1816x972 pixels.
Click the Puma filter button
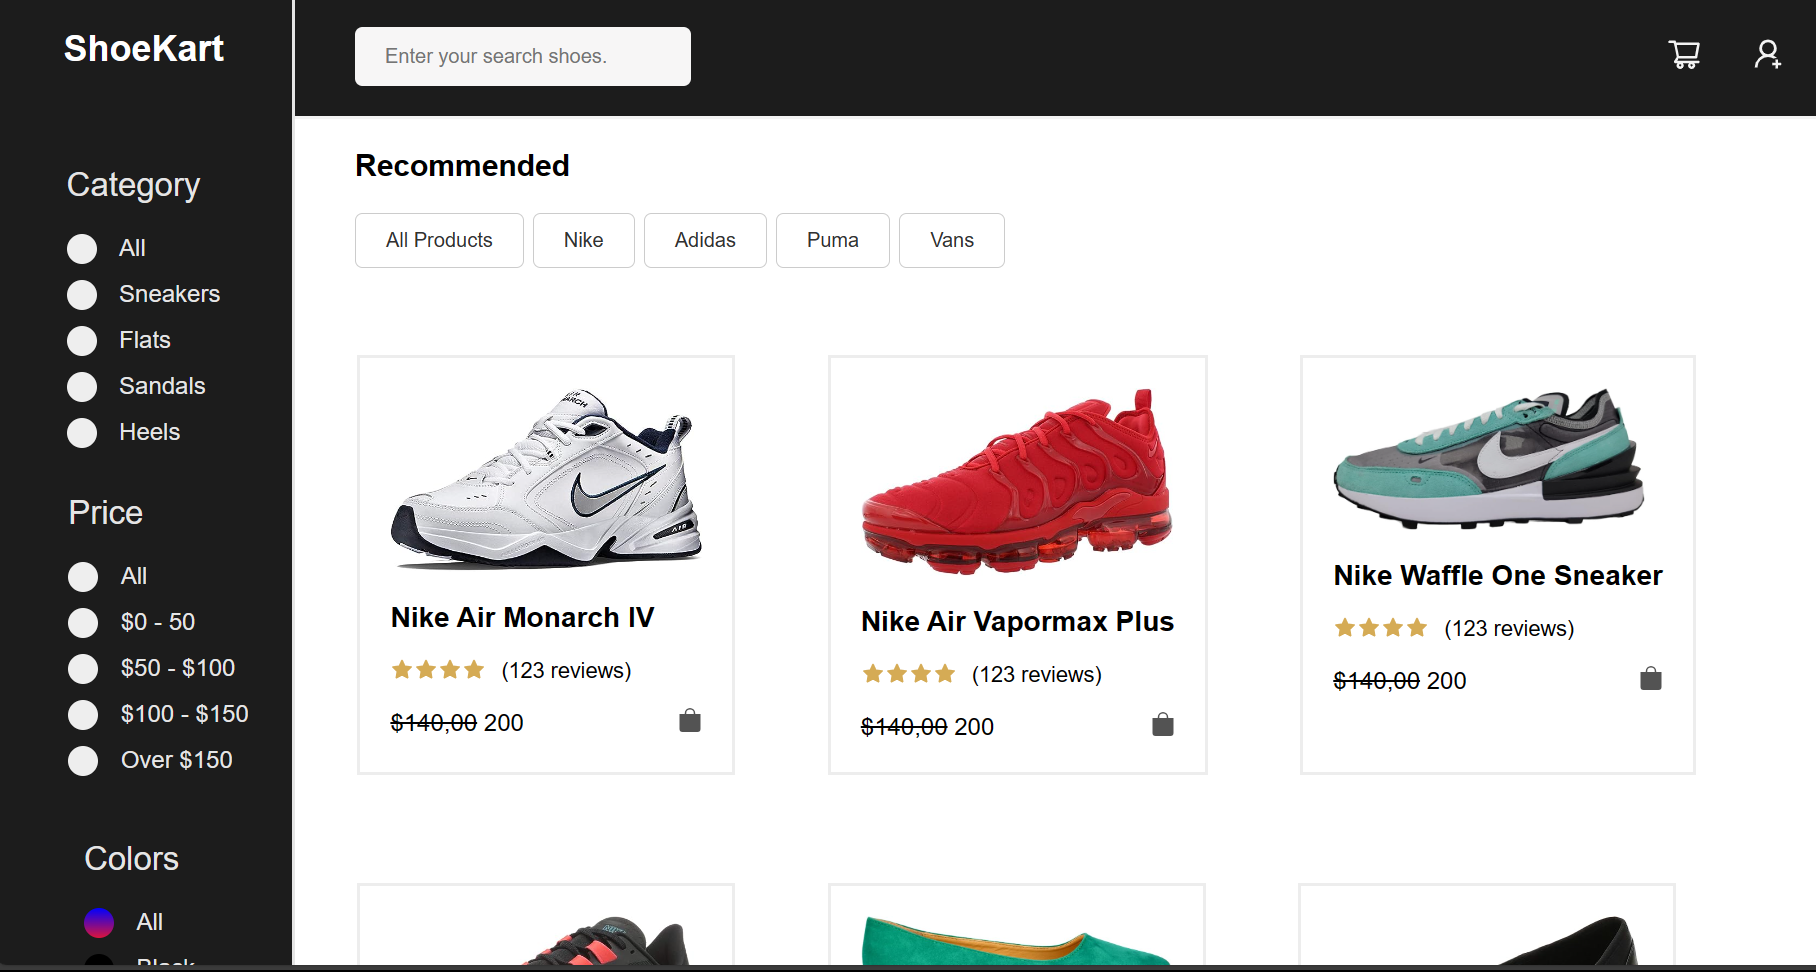click(x=832, y=240)
